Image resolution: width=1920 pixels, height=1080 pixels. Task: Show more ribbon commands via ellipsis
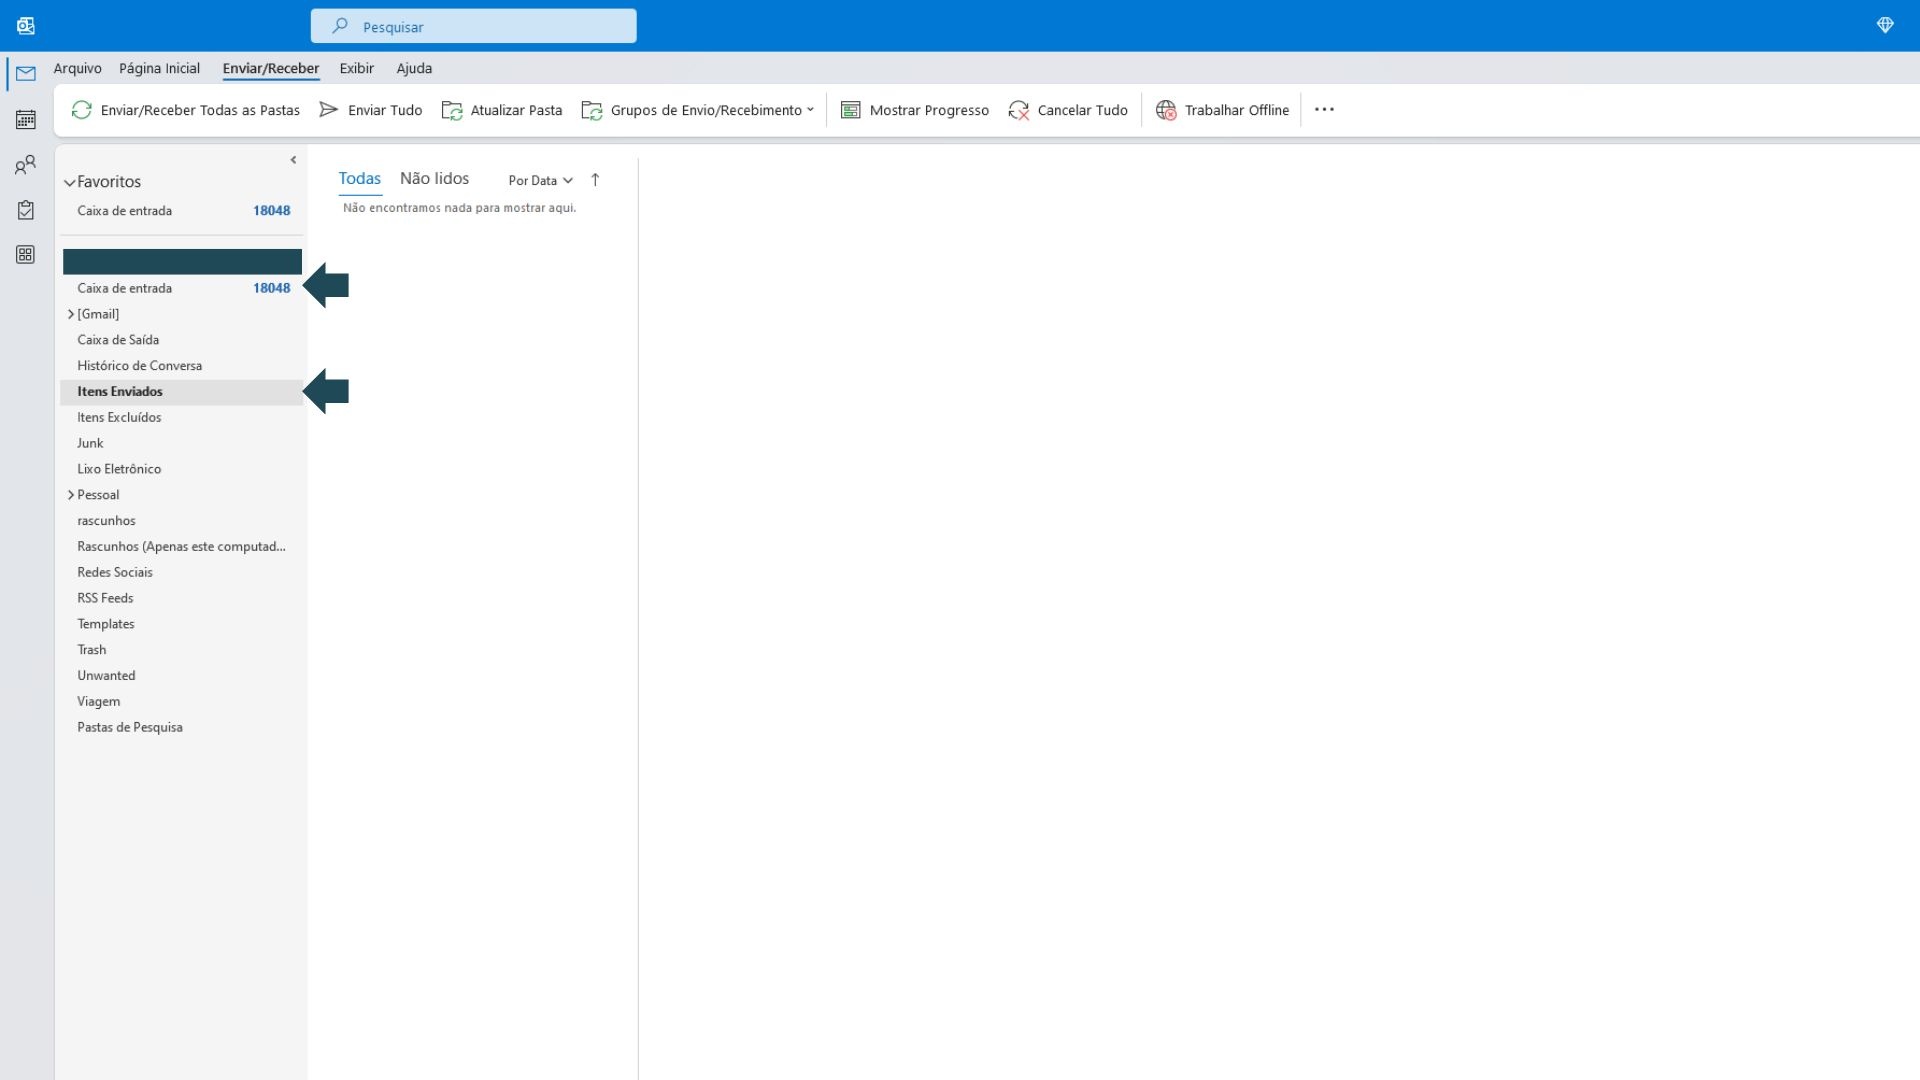tap(1324, 110)
